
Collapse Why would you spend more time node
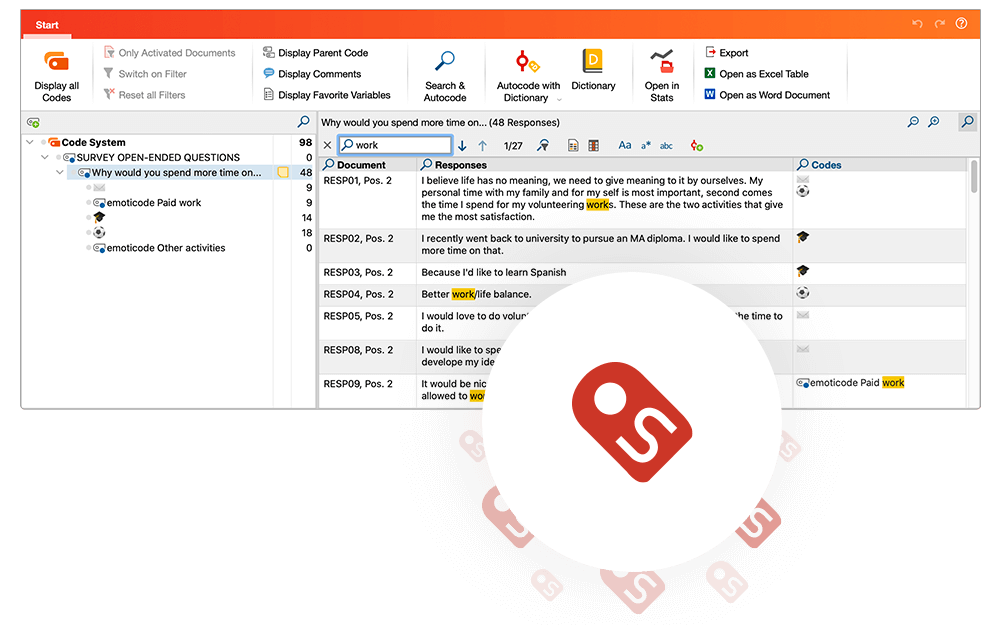coord(59,172)
